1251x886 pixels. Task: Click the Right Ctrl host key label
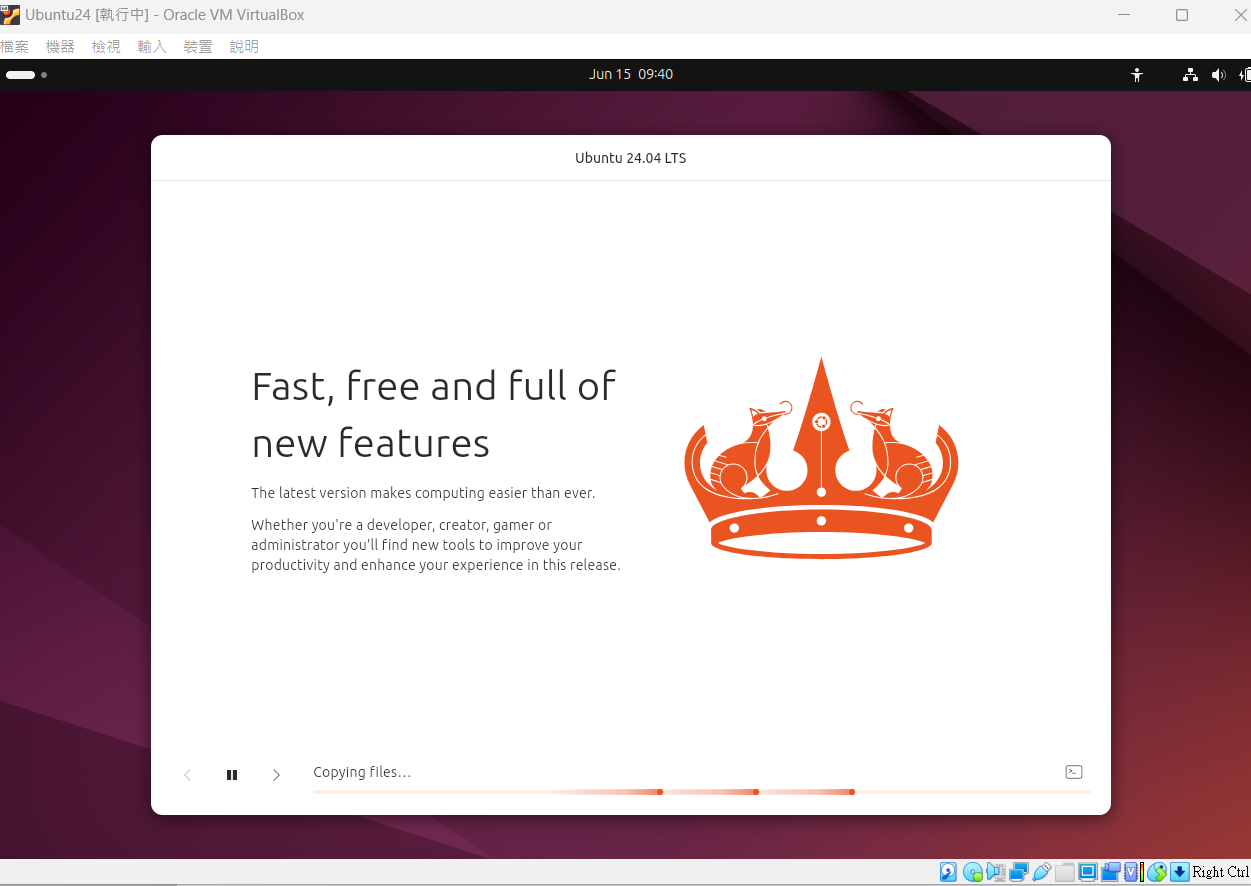click(1221, 872)
